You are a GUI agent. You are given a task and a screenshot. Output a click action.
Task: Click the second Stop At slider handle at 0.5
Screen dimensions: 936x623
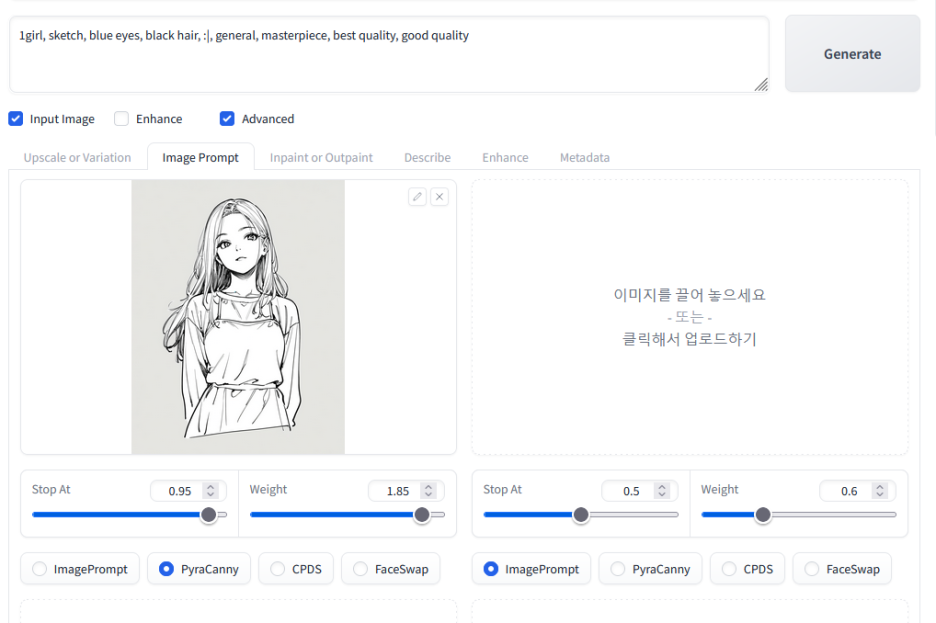point(581,514)
